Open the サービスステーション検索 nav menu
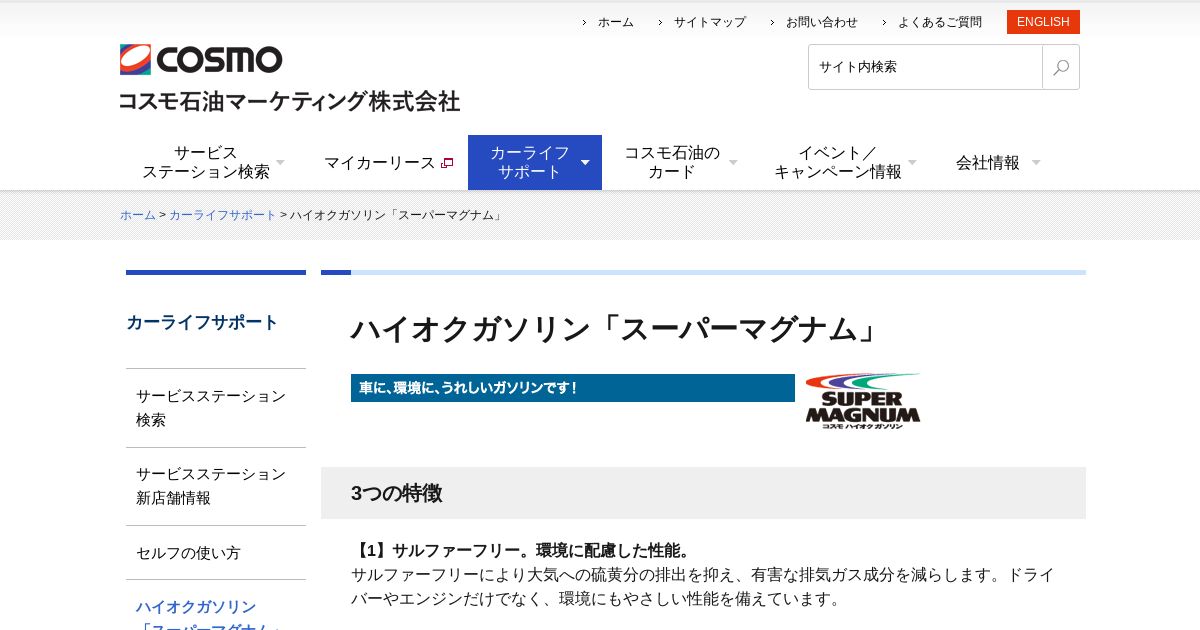 (206, 162)
